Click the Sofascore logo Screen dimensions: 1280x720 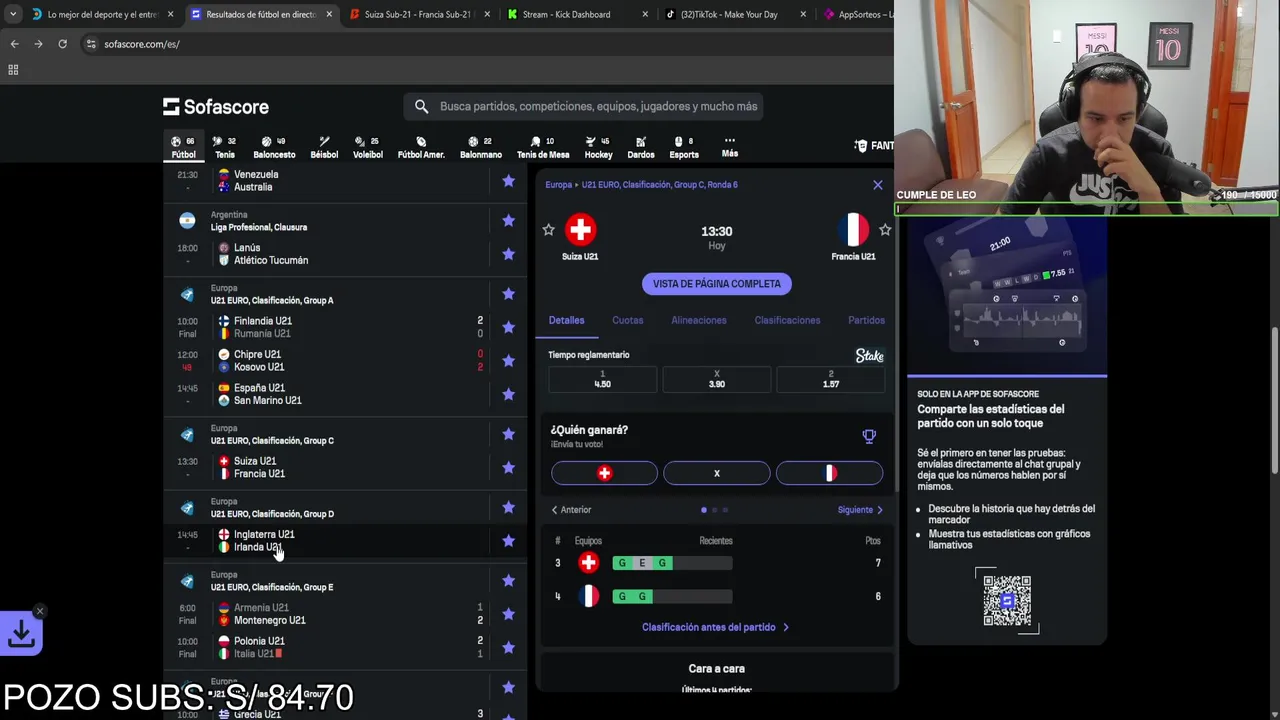tap(216, 106)
